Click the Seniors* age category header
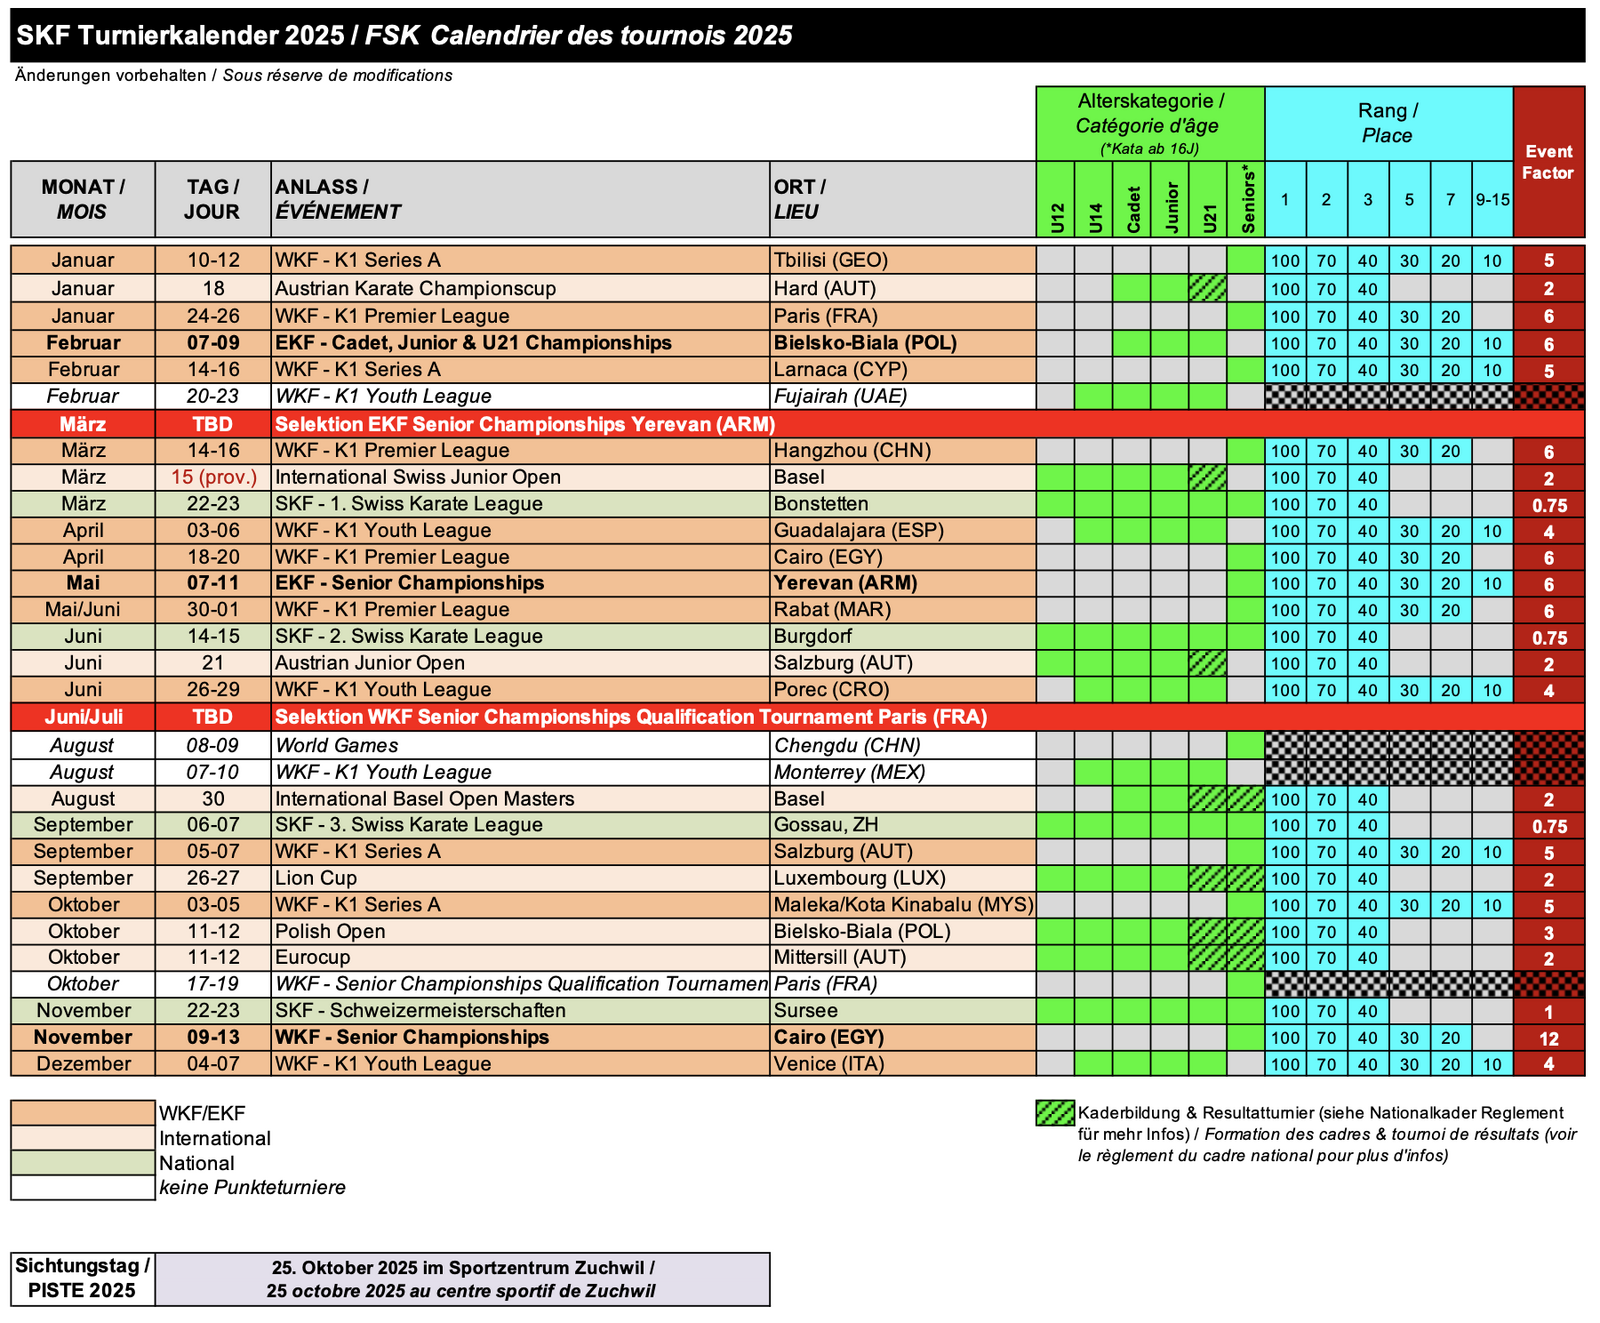Viewport: 1600px width, 1323px height. tap(1246, 199)
